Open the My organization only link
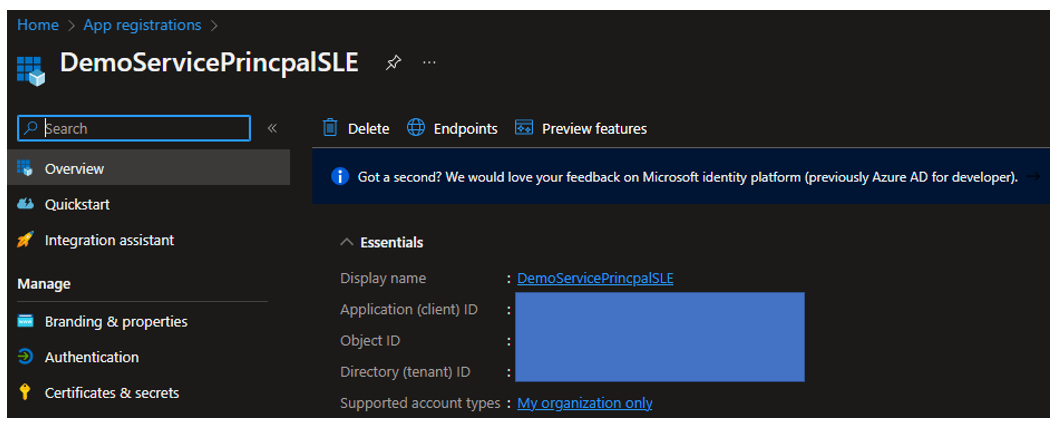The image size is (1060, 430). 585,403
